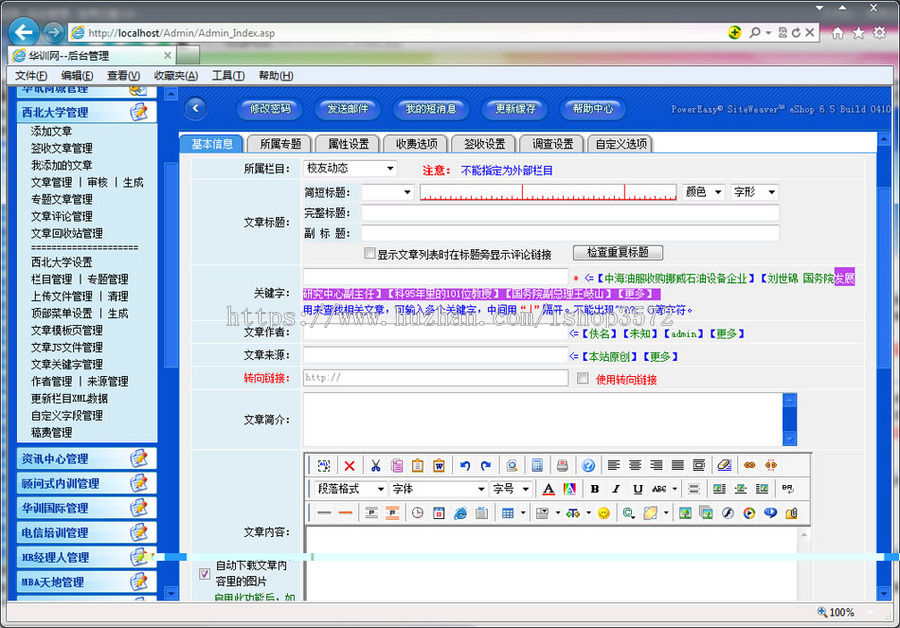
Task: Insert media player video icon
Action: point(749,513)
